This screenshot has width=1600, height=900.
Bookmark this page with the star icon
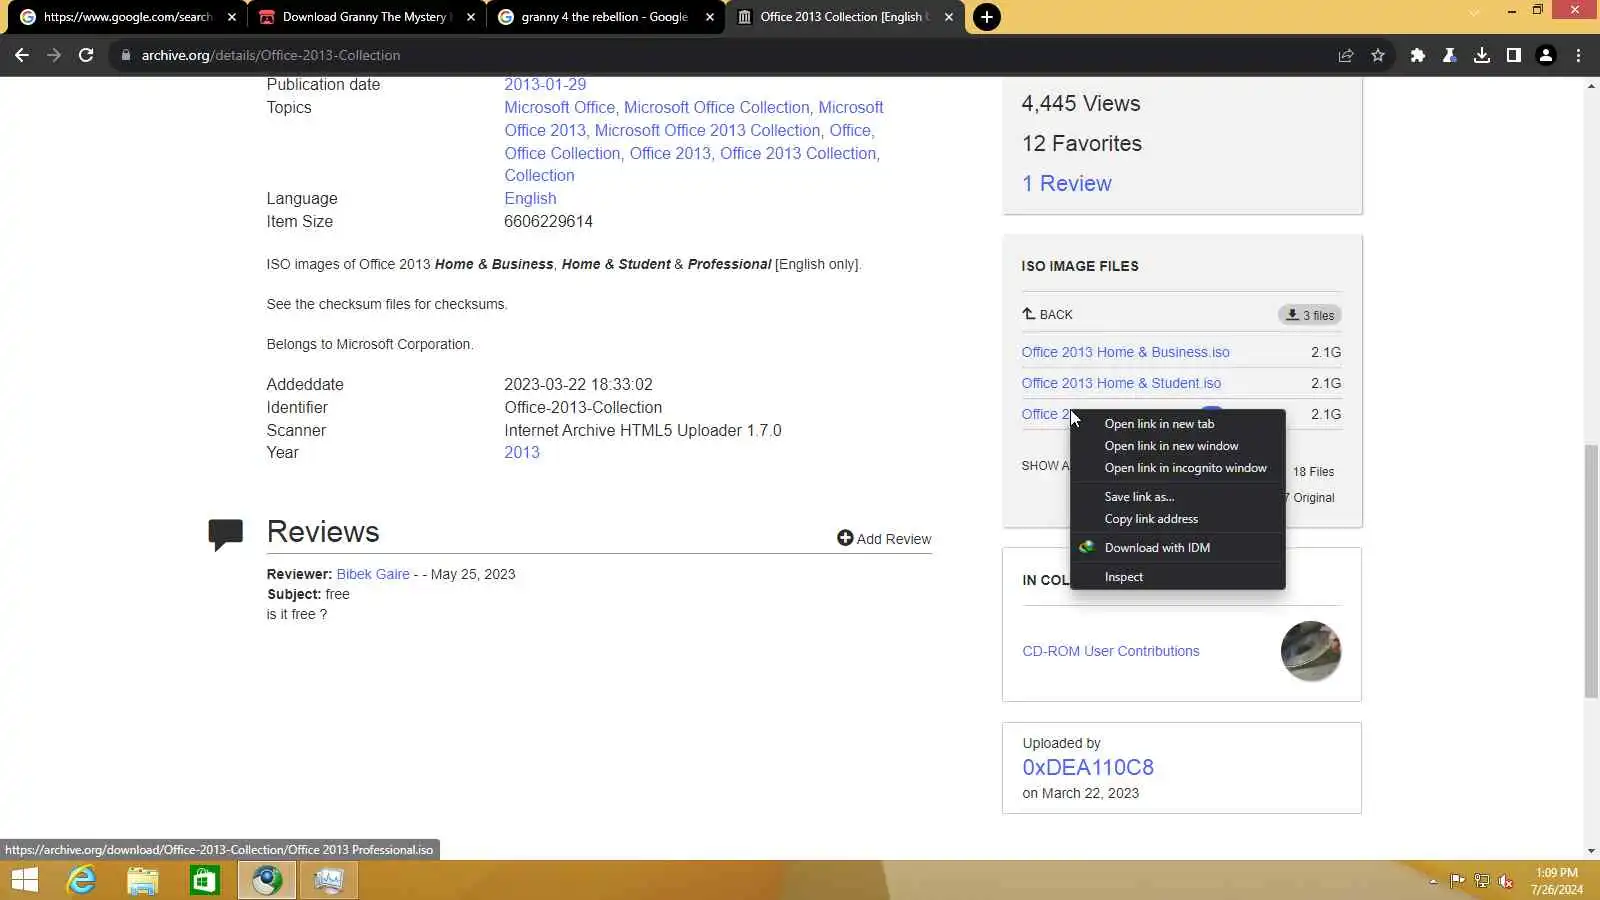point(1378,55)
